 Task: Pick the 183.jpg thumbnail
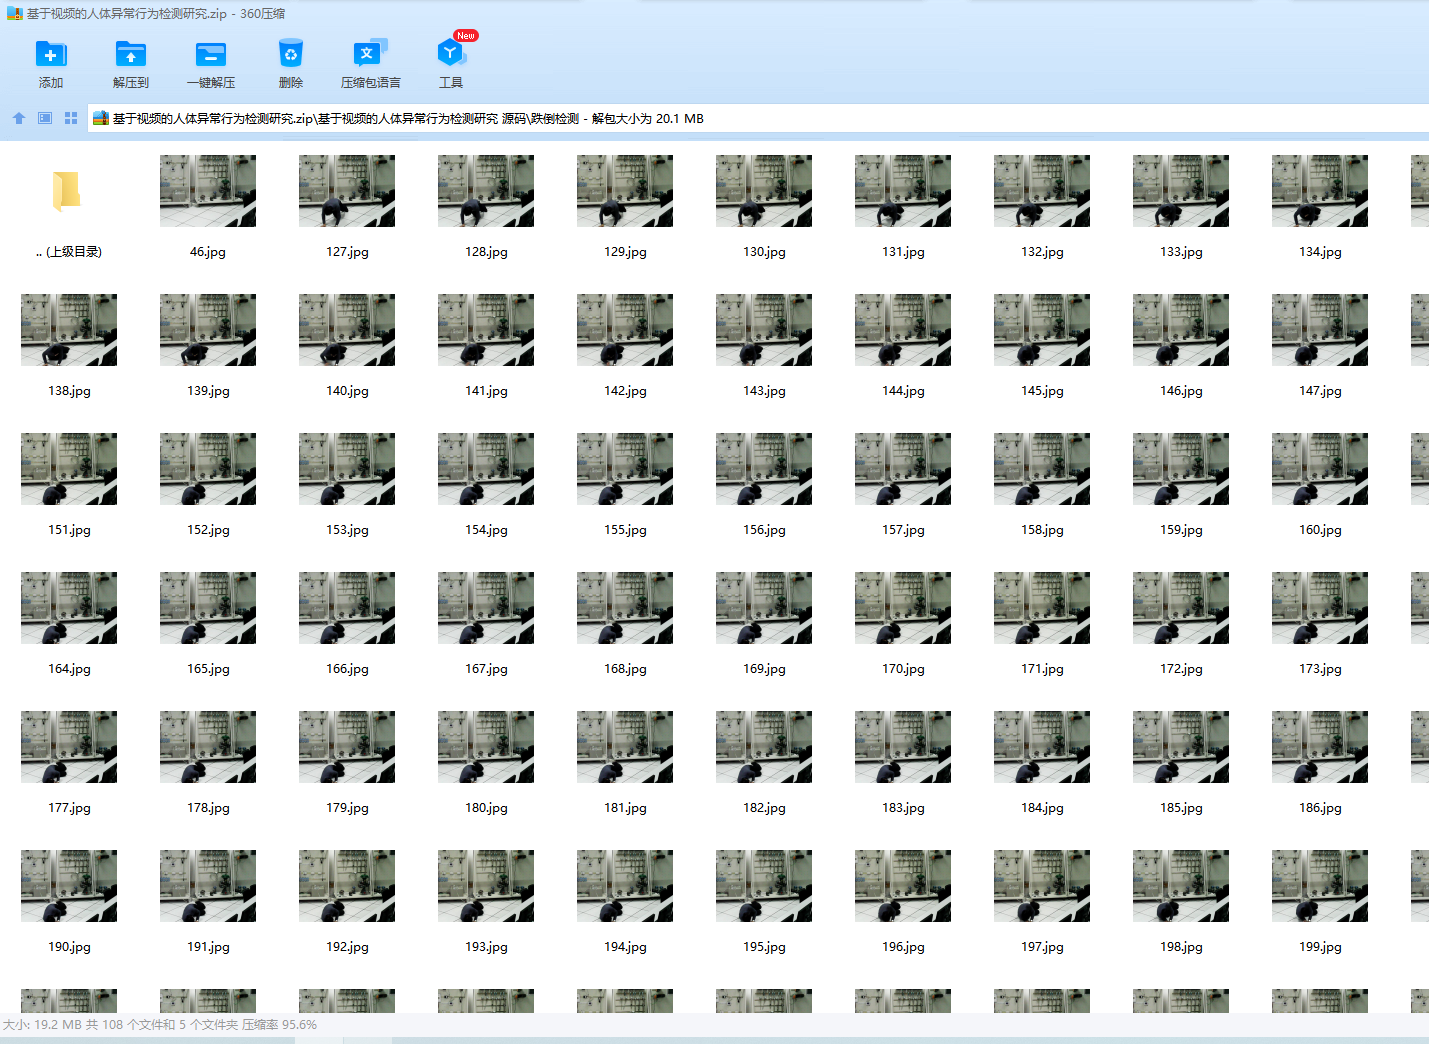point(903,747)
